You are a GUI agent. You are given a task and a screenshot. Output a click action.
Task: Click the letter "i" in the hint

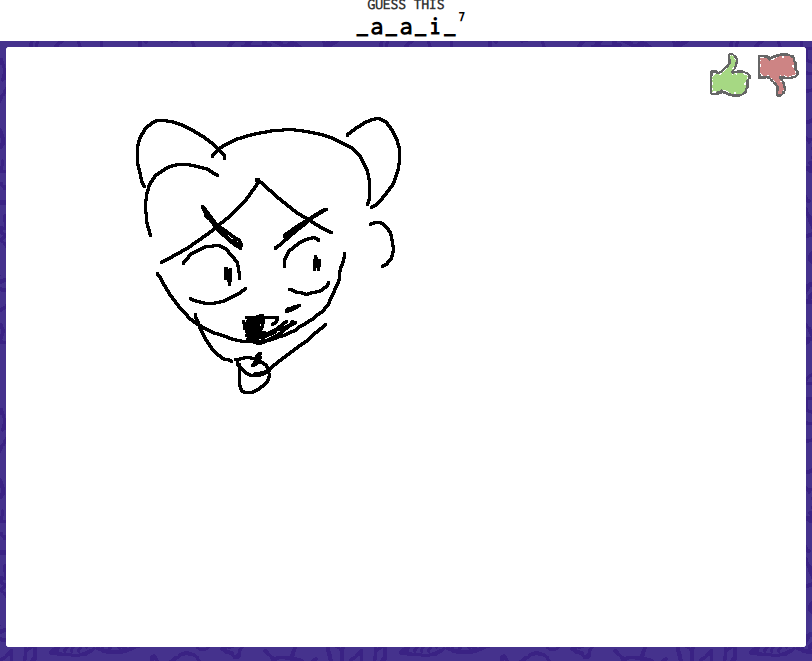coord(435,27)
